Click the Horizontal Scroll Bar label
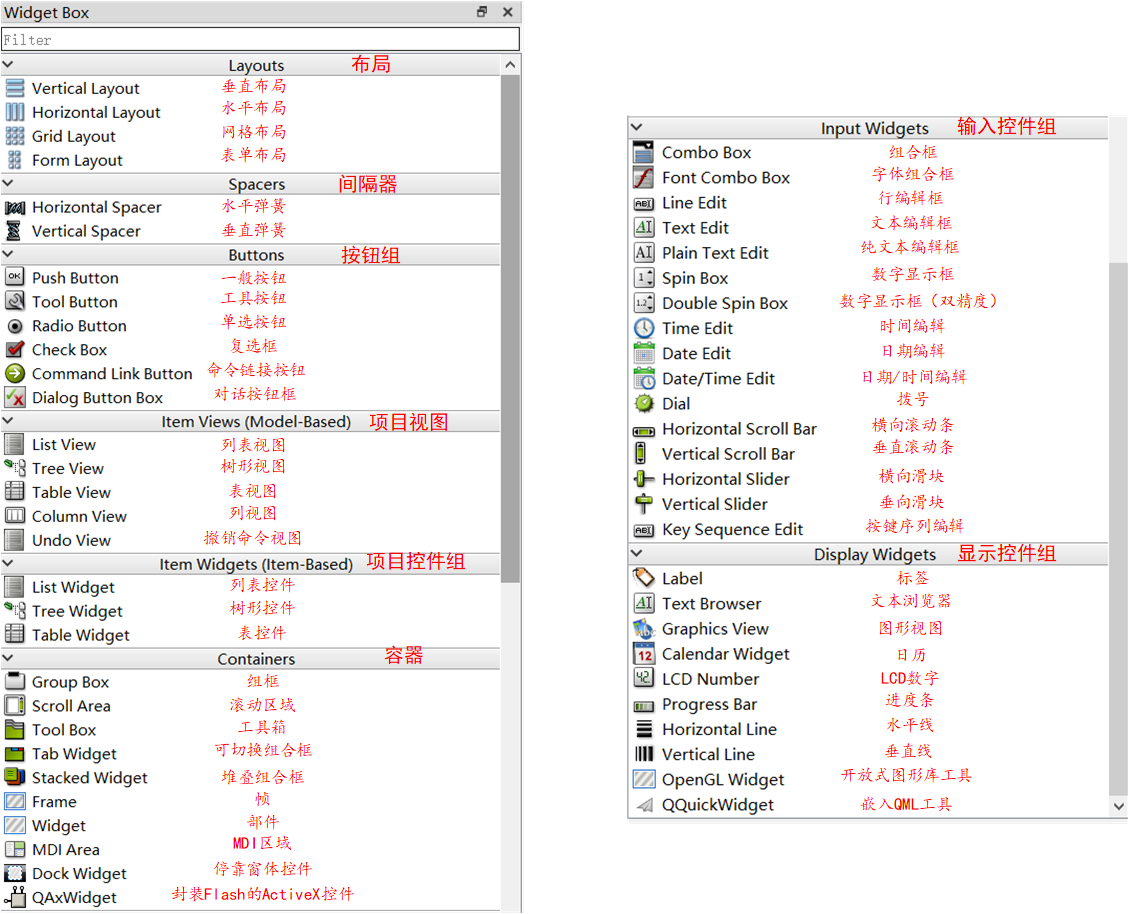Image resolution: width=1129 pixels, height=914 pixels. click(739, 429)
